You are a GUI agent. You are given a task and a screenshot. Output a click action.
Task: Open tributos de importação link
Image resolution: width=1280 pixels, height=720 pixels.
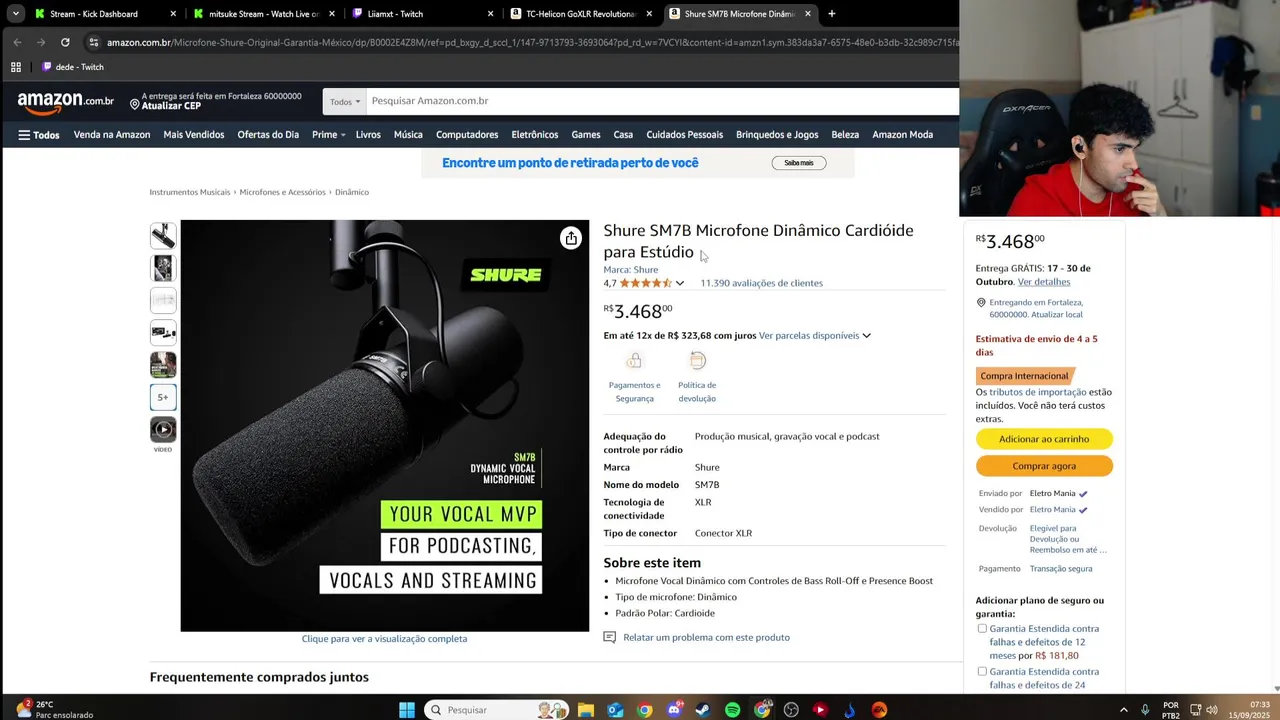1037,392
